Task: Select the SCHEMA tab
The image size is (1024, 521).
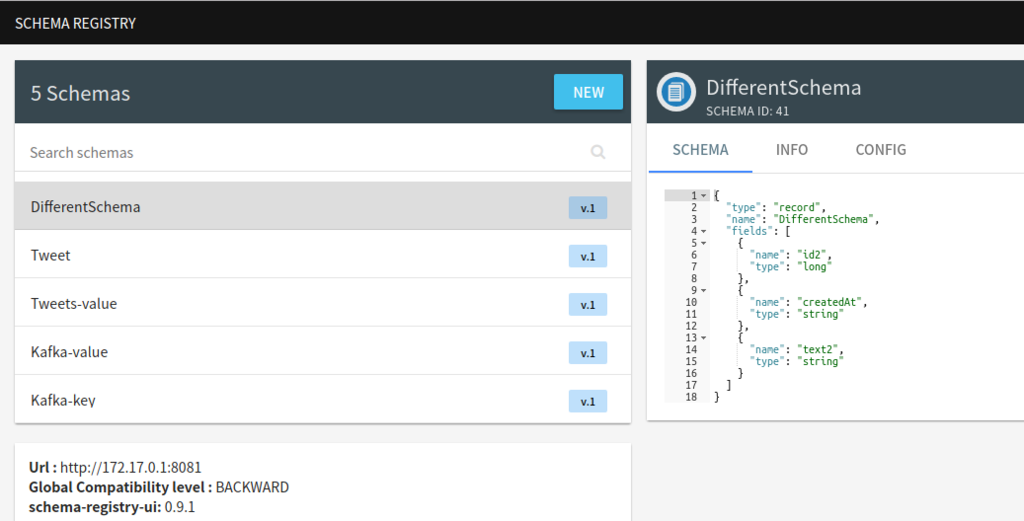Action: 700,150
